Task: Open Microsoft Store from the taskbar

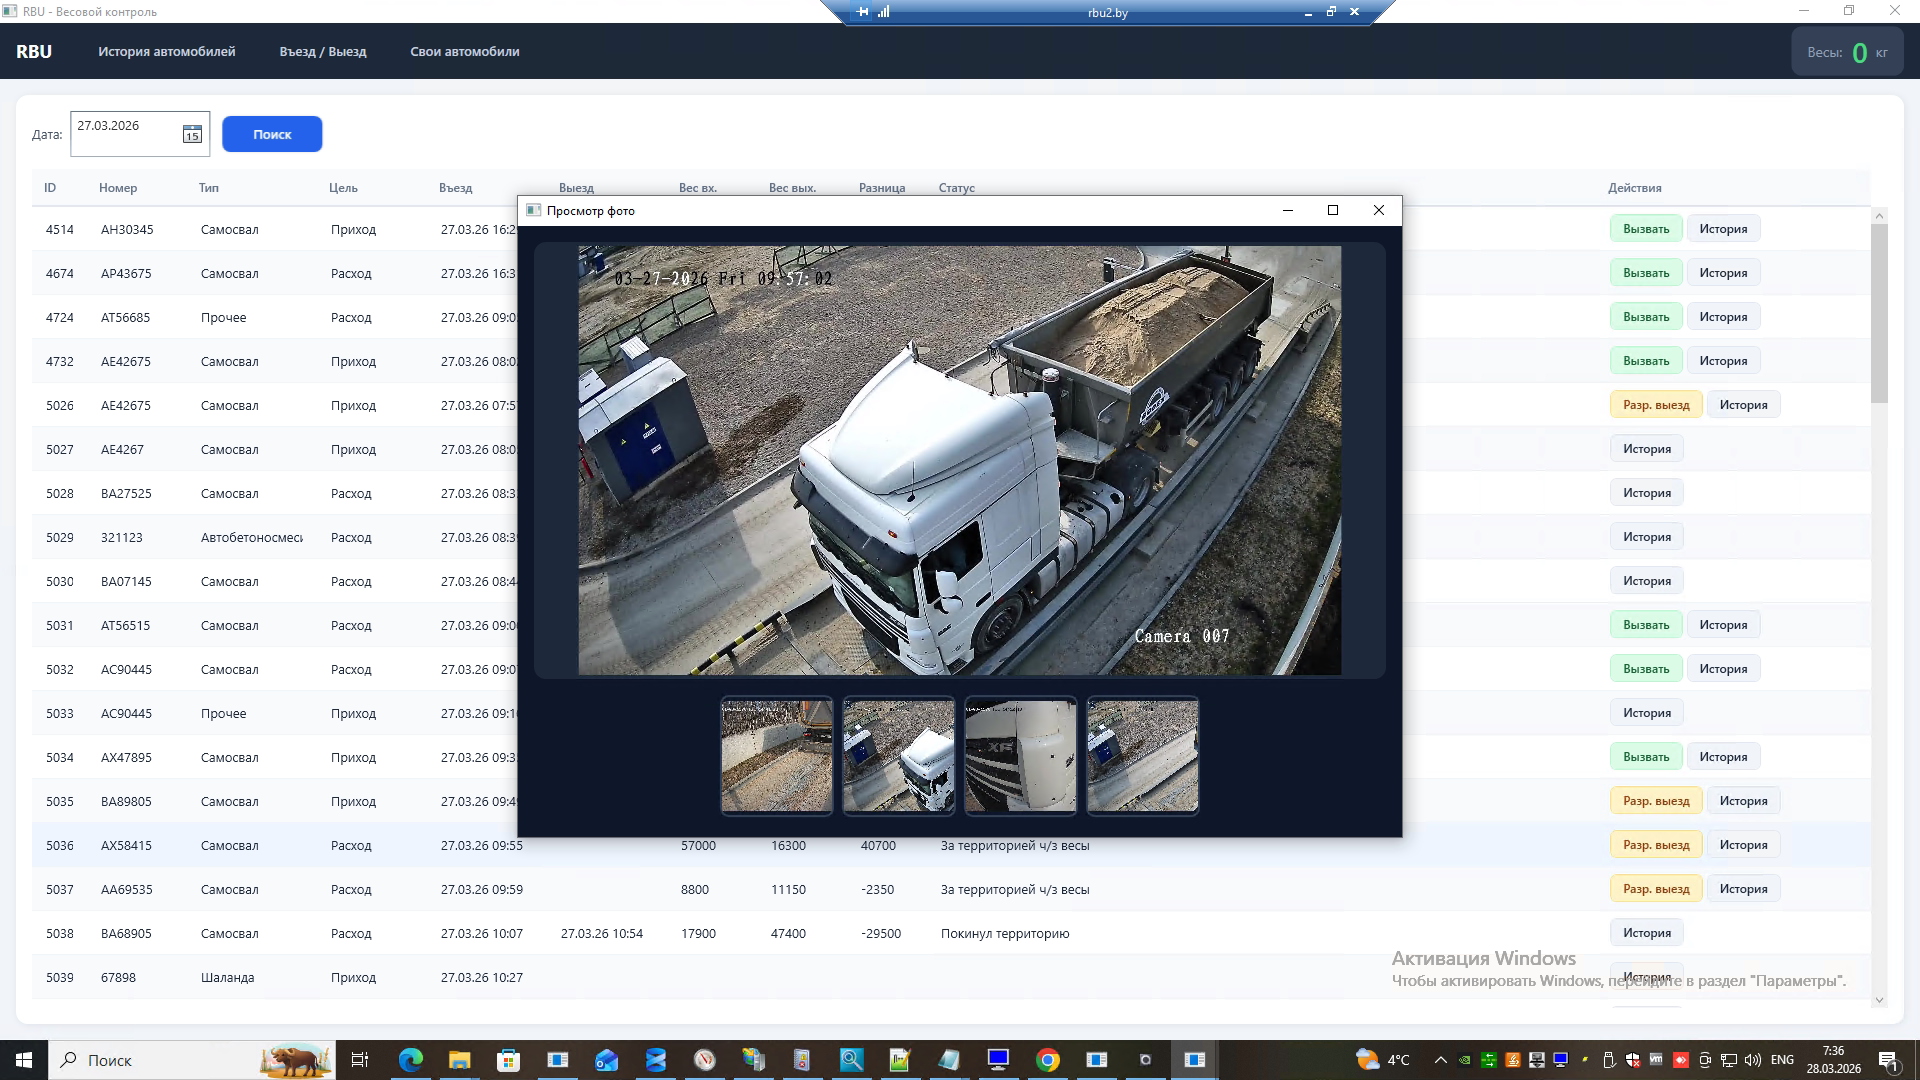Action: pyautogui.click(x=508, y=1060)
